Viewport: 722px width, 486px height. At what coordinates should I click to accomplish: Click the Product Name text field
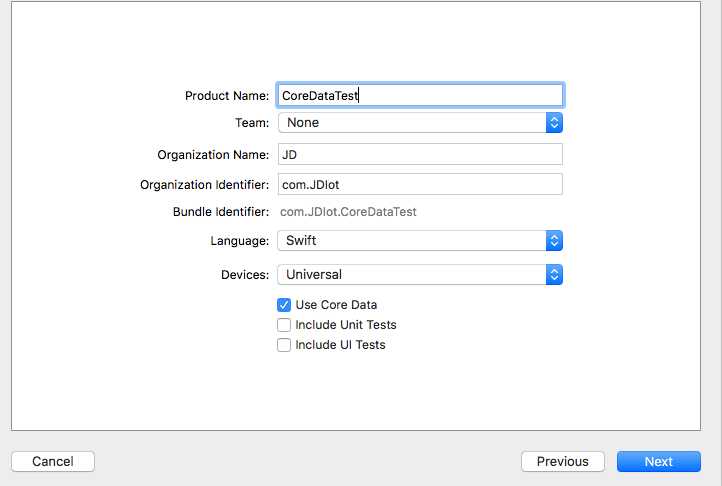420,95
